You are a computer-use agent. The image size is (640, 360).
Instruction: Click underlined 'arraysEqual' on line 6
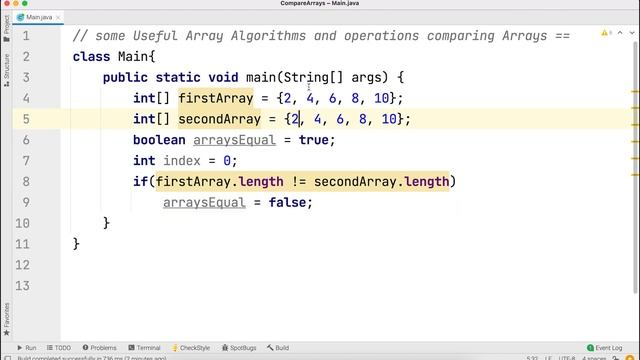[234, 140]
